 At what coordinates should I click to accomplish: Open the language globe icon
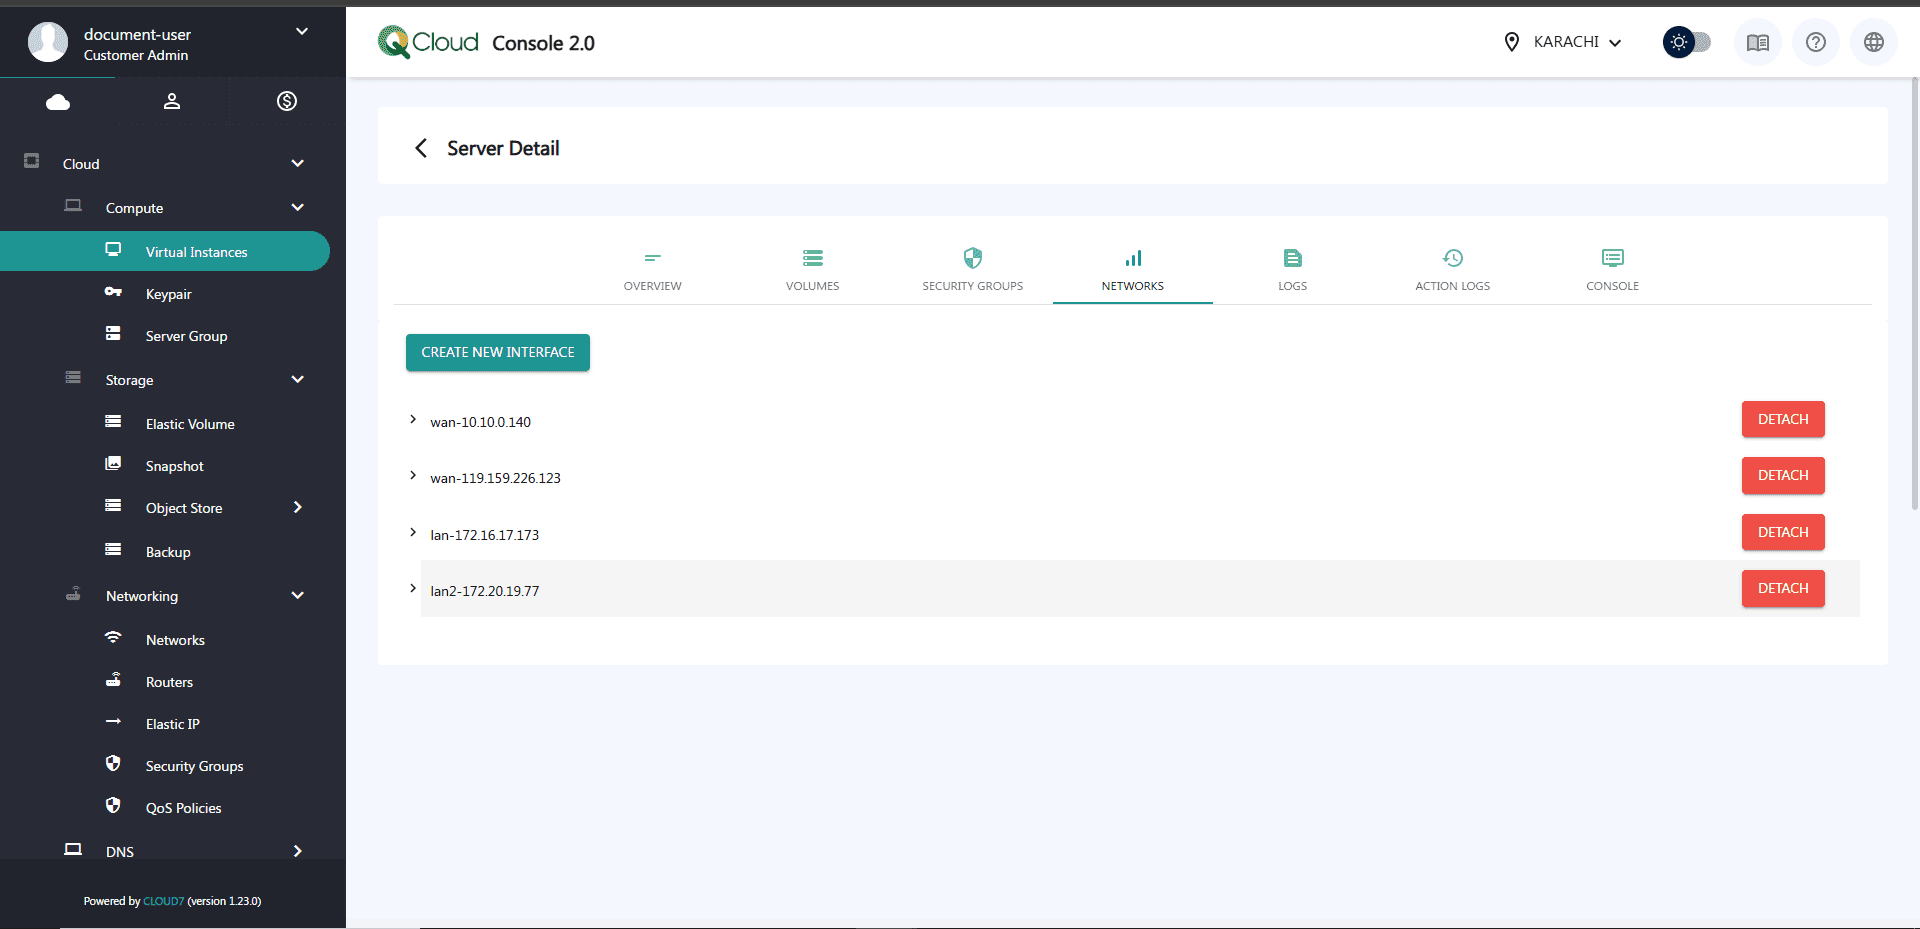tap(1873, 42)
